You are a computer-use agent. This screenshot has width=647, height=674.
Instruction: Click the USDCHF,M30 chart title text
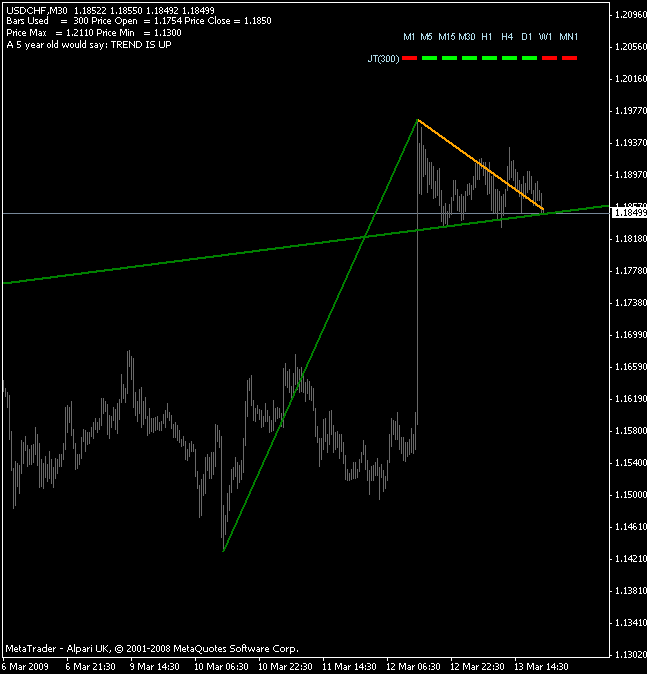[37, 10]
